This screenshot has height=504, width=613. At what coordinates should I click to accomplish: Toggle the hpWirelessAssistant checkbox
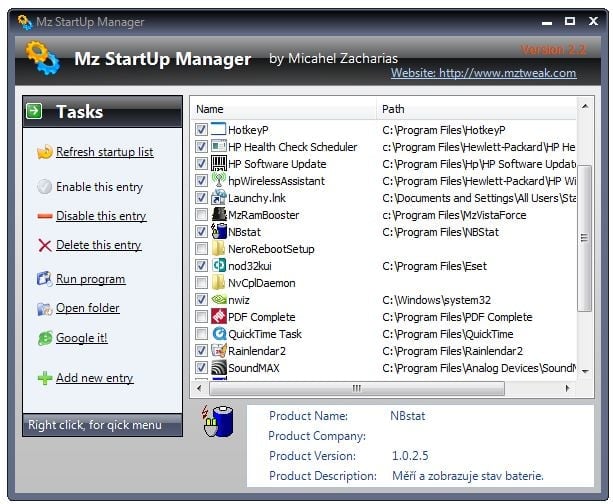[x=201, y=181]
